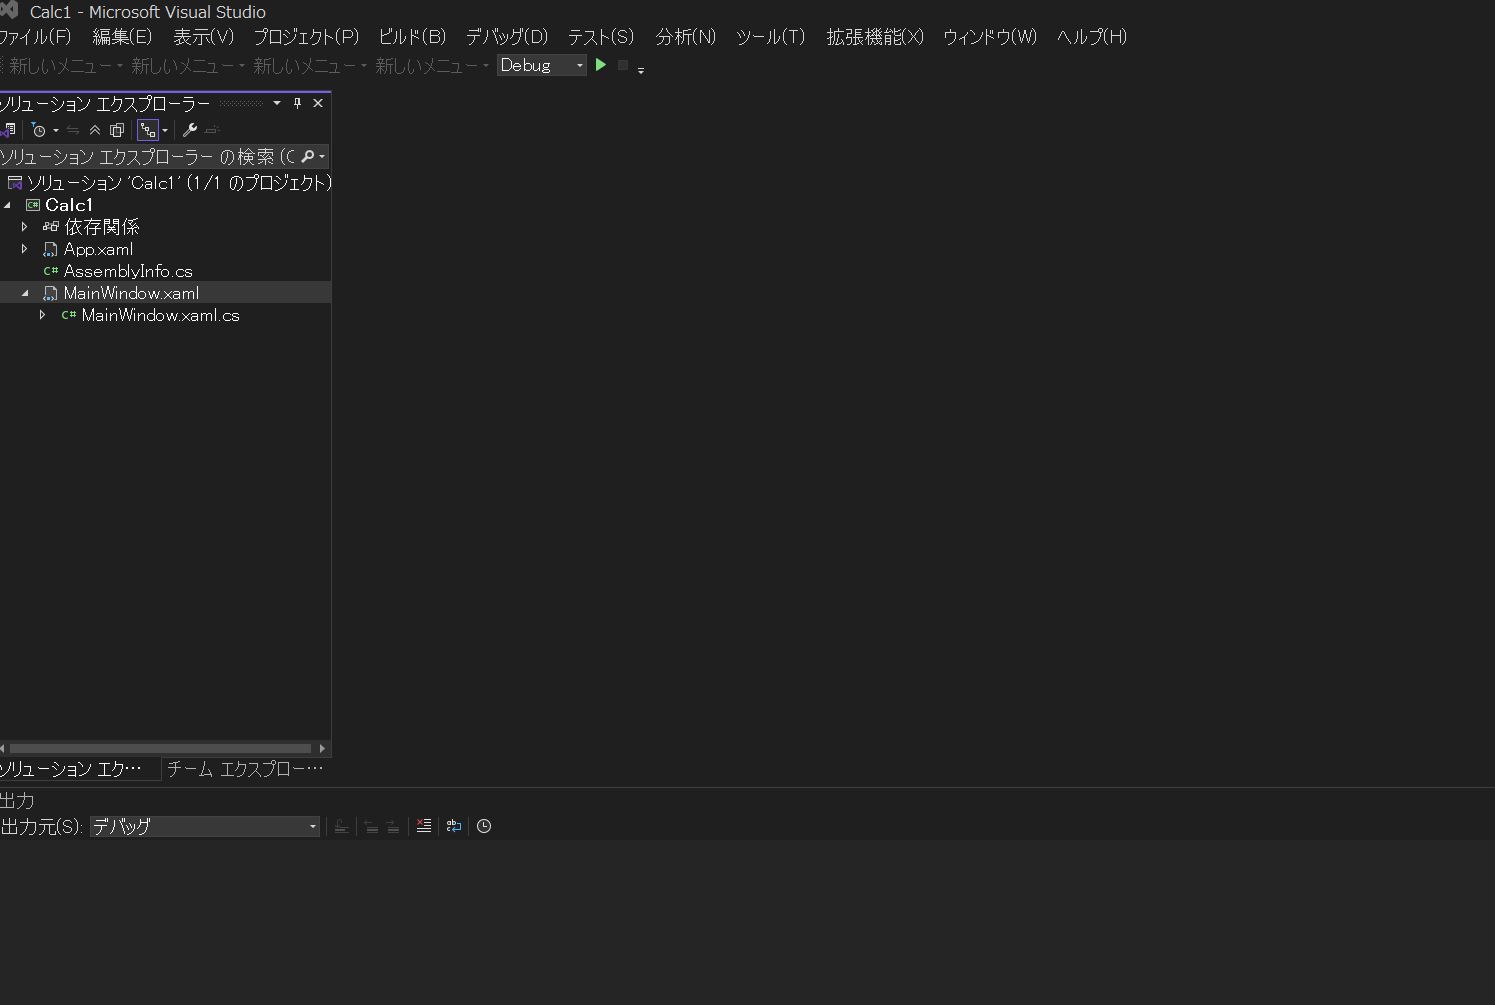Click Solution Explorer horizontal scrollbar thumb
This screenshot has width=1495, height=1005.
(x=160, y=748)
